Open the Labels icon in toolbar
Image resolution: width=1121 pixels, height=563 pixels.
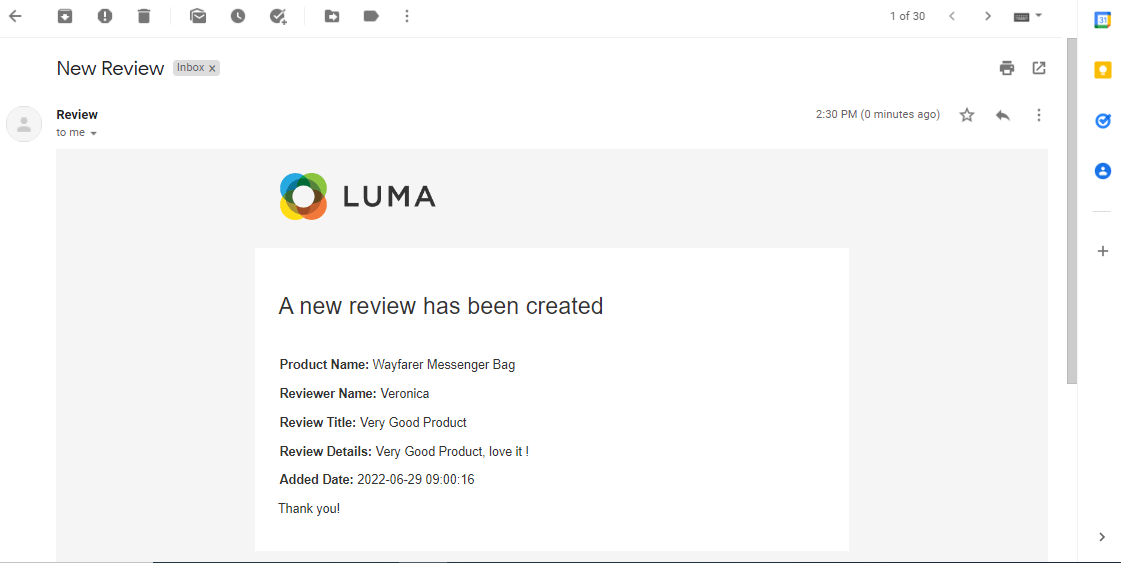pyautogui.click(x=371, y=16)
